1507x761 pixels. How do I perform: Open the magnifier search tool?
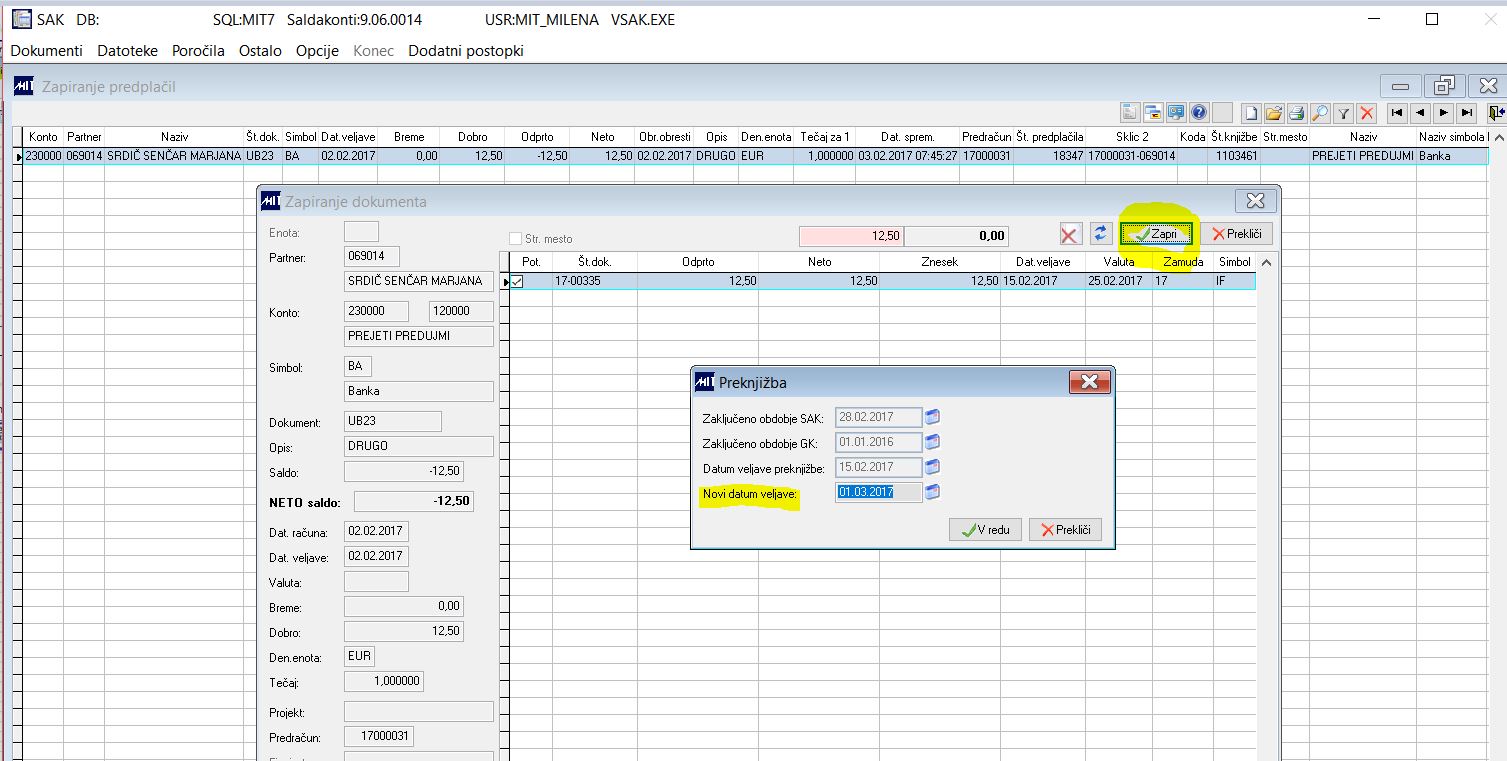(x=1320, y=113)
